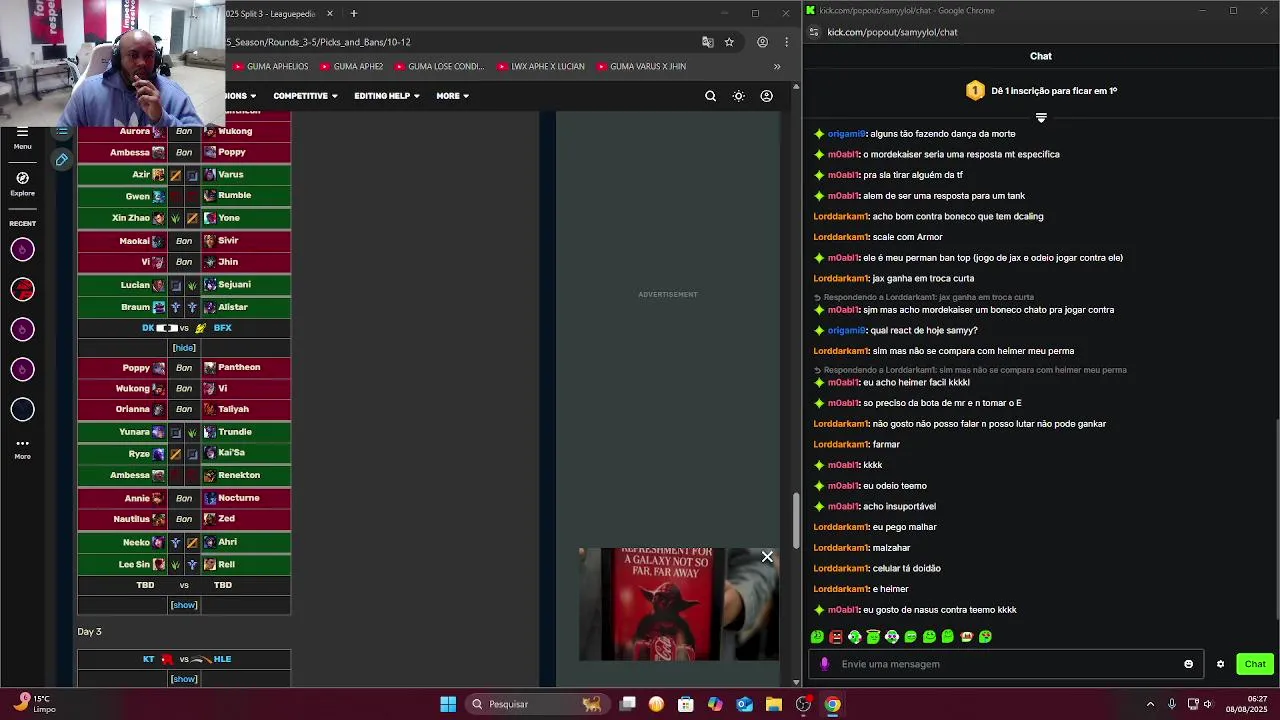1280x720 pixels.
Task: Open File Explorer from the taskbar
Action: (774, 704)
